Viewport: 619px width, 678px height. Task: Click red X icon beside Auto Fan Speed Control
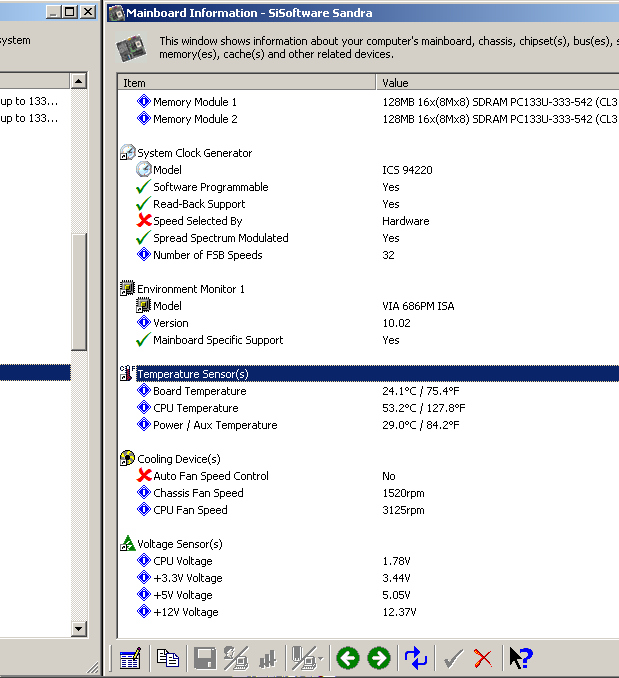point(144,476)
